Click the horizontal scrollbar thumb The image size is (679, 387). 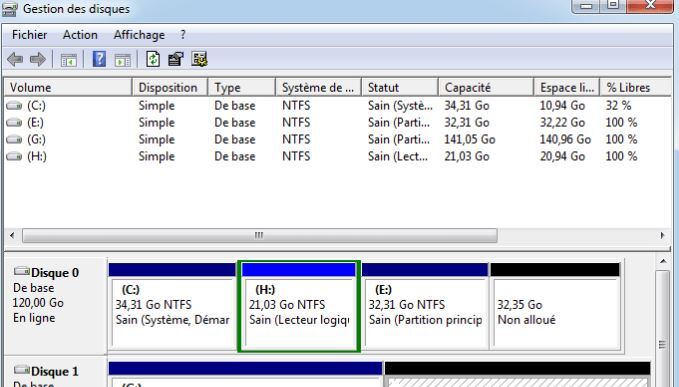pos(259,235)
